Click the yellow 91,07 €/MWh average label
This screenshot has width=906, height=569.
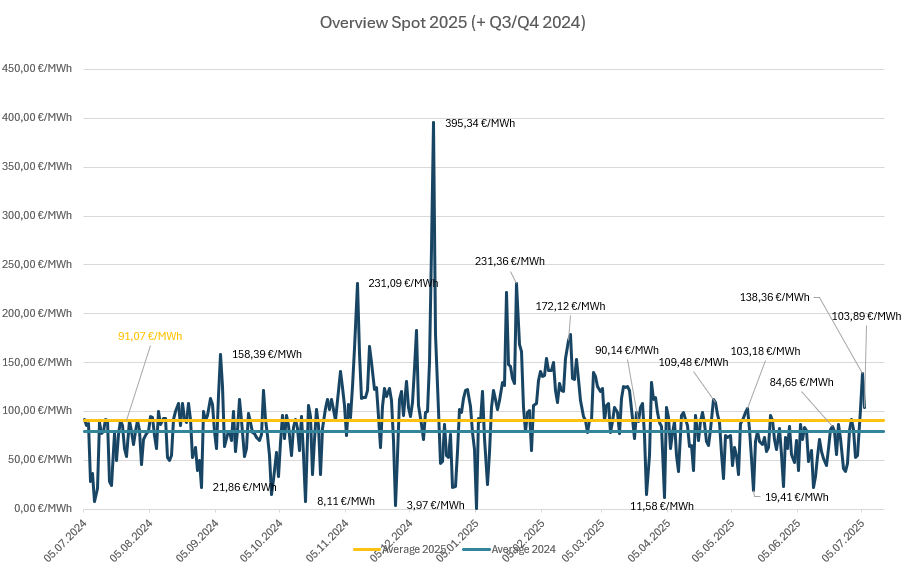point(150,336)
